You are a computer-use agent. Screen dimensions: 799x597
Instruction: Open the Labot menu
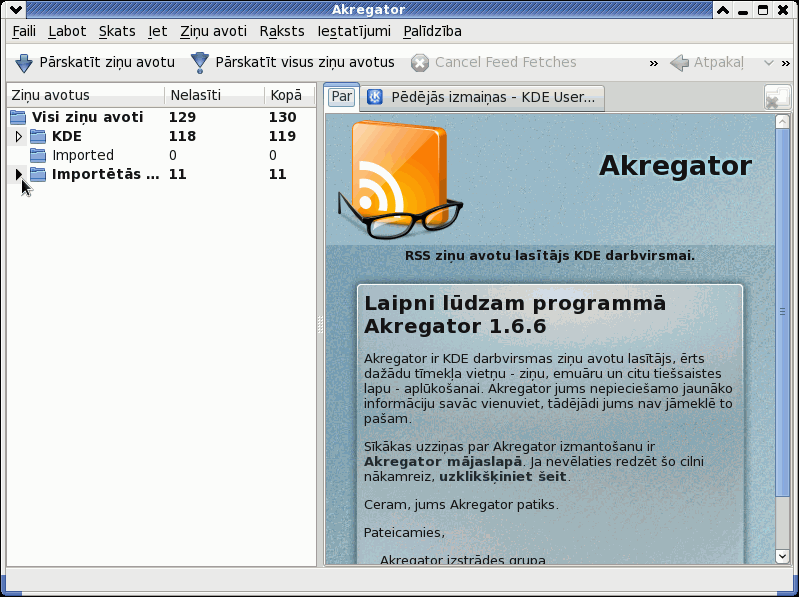pyautogui.click(x=67, y=32)
